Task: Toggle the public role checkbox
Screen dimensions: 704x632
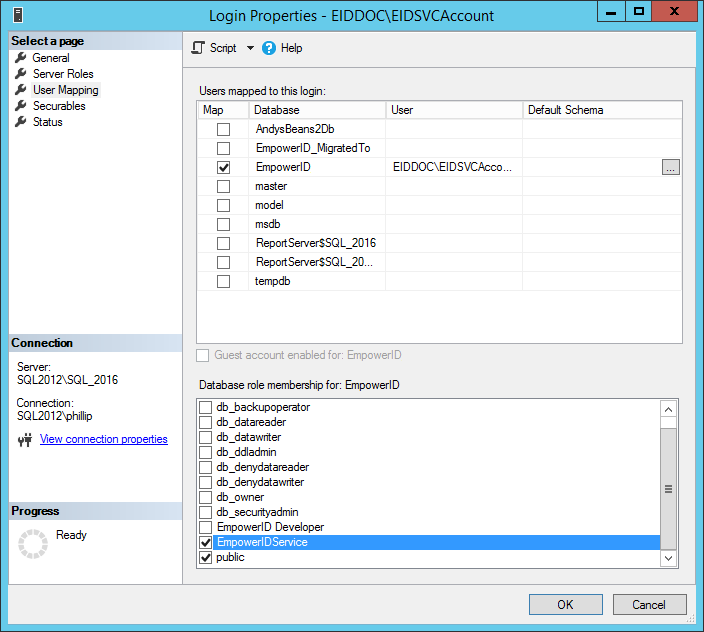Action: [205, 557]
